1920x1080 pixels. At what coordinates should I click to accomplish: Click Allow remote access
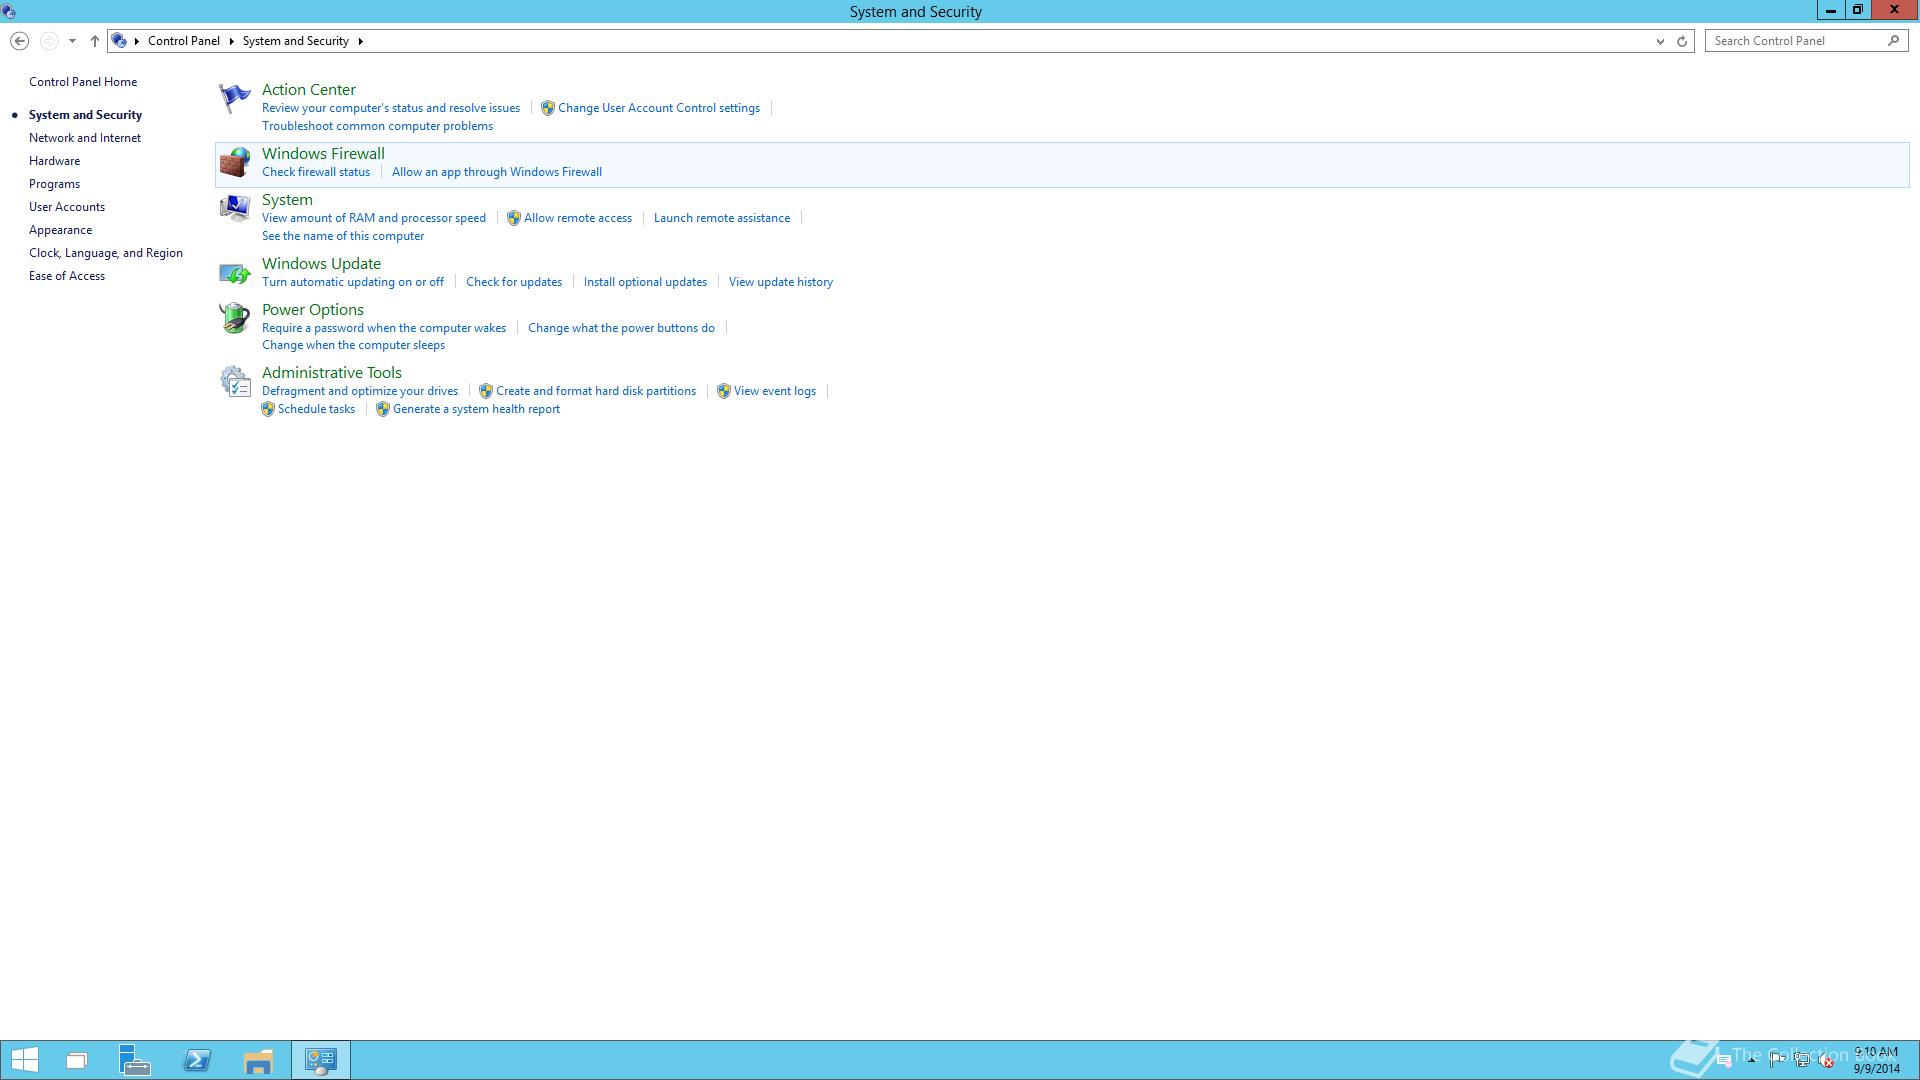[x=578, y=218]
